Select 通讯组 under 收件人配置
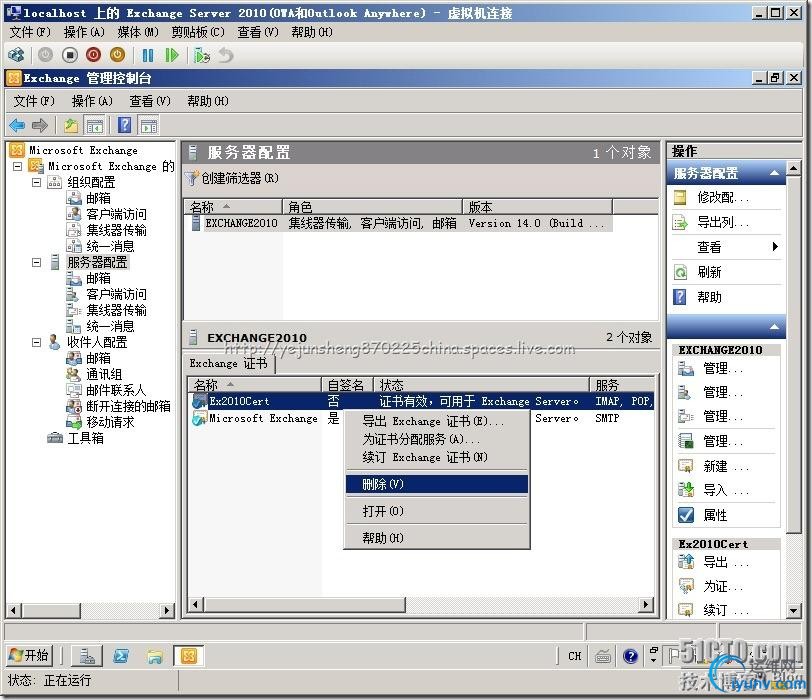Image resolution: width=812 pixels, height=700 pixels. pyautogui.click(x=104, y=374)
